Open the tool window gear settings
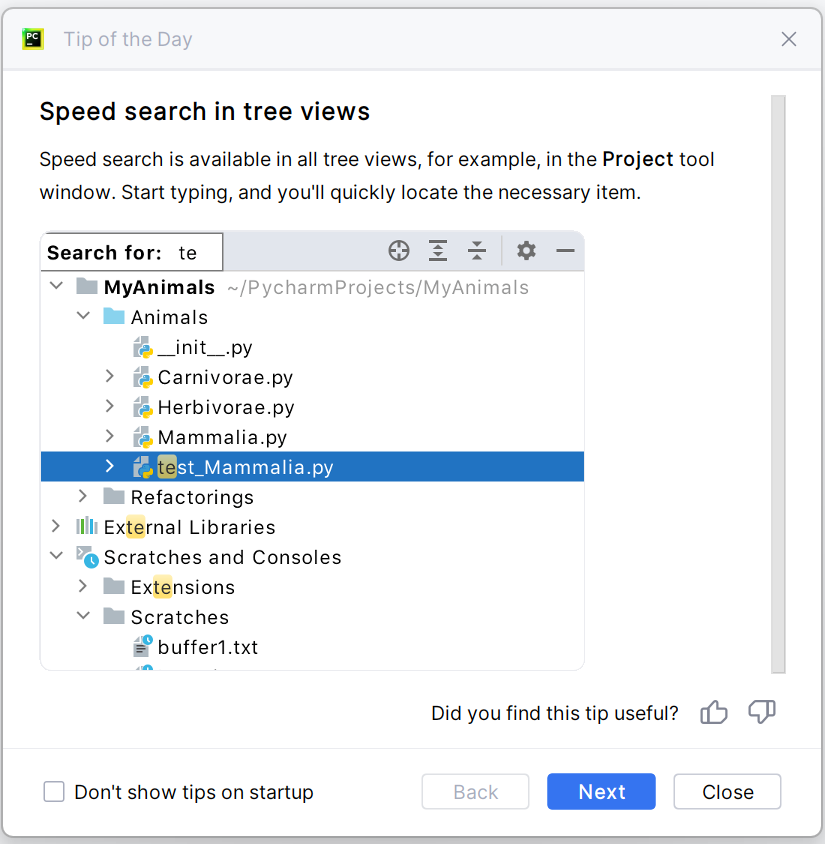This screenshot has height=844, width=825. pyautogui.click(x=526, y=251)
